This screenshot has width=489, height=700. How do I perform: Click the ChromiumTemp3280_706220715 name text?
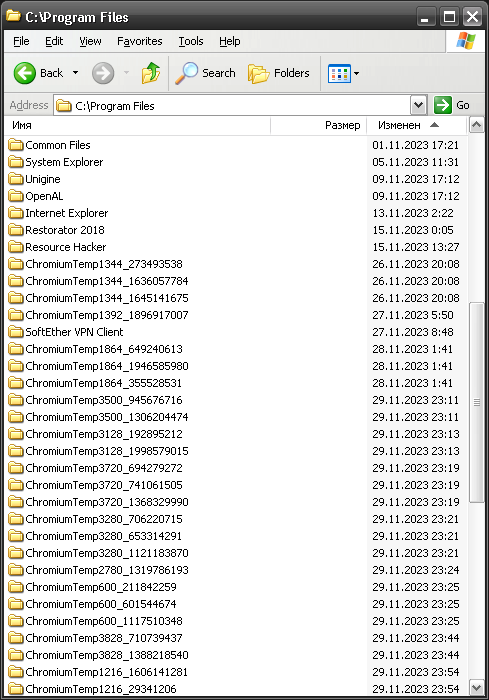point(104,519)
